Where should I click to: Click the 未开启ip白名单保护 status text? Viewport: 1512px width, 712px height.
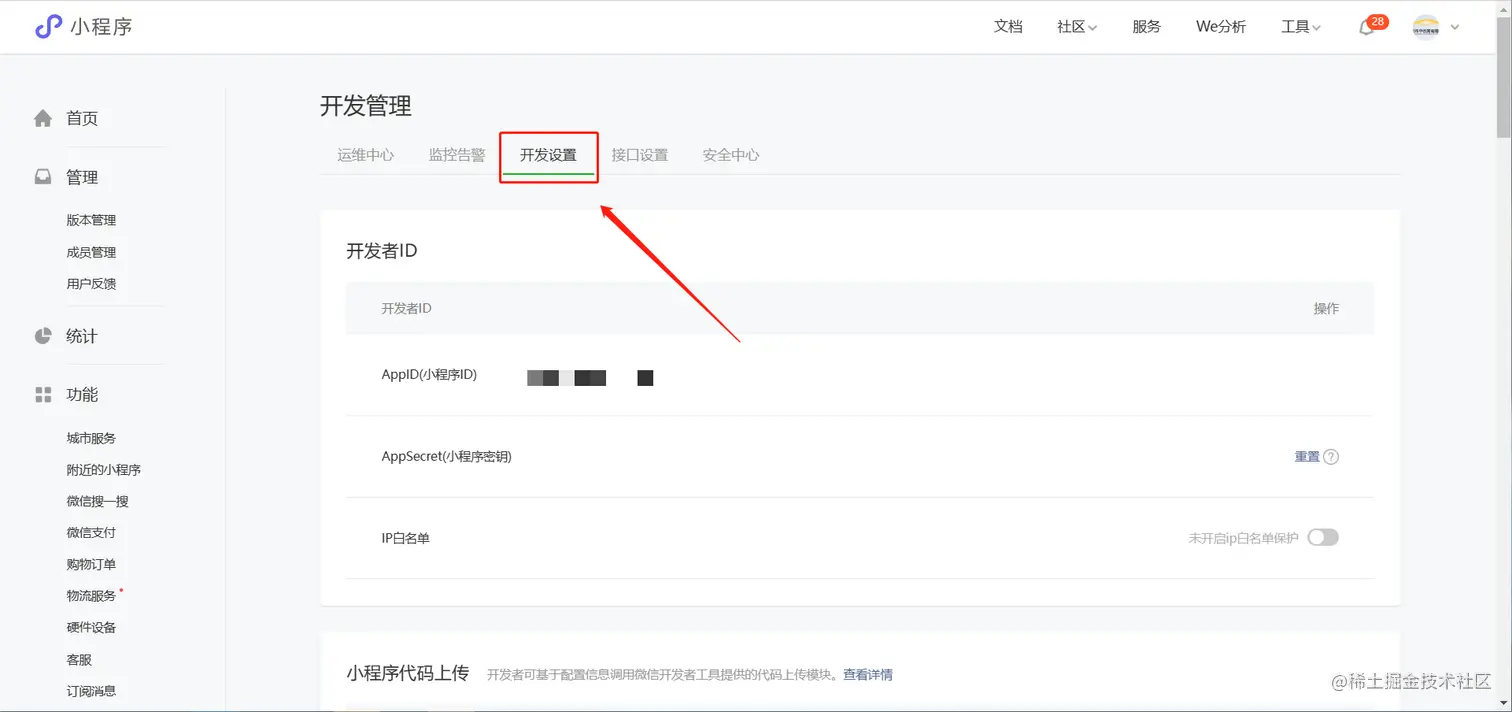tap(1243, 538)
